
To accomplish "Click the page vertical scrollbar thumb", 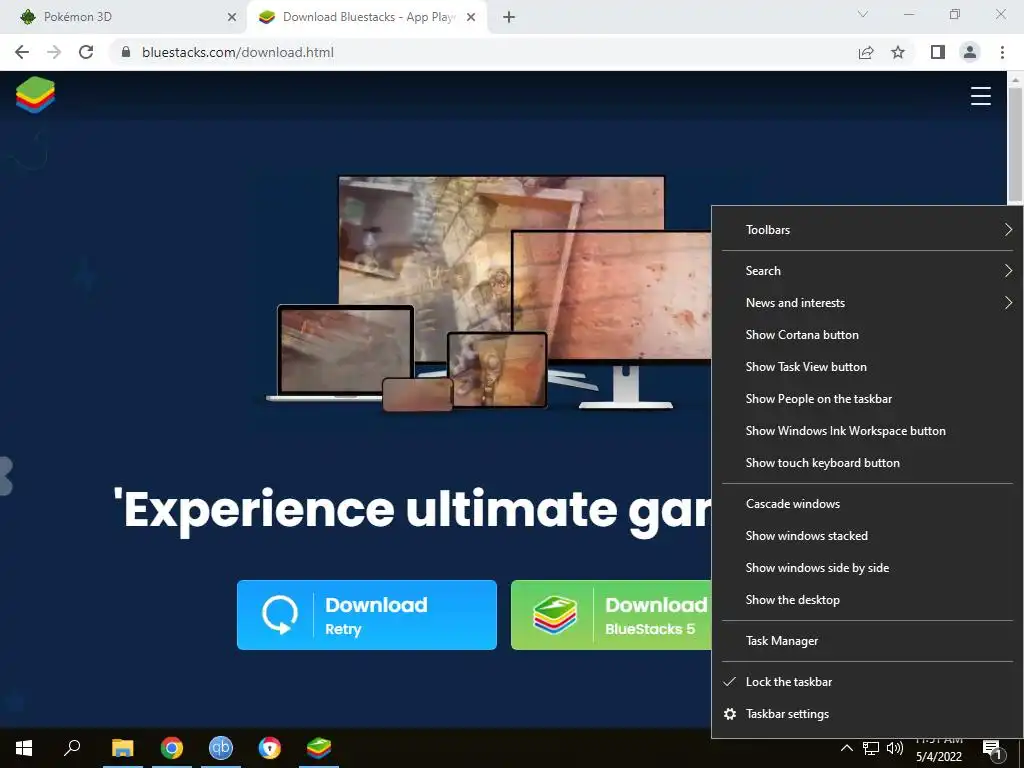I will 1015,145.
